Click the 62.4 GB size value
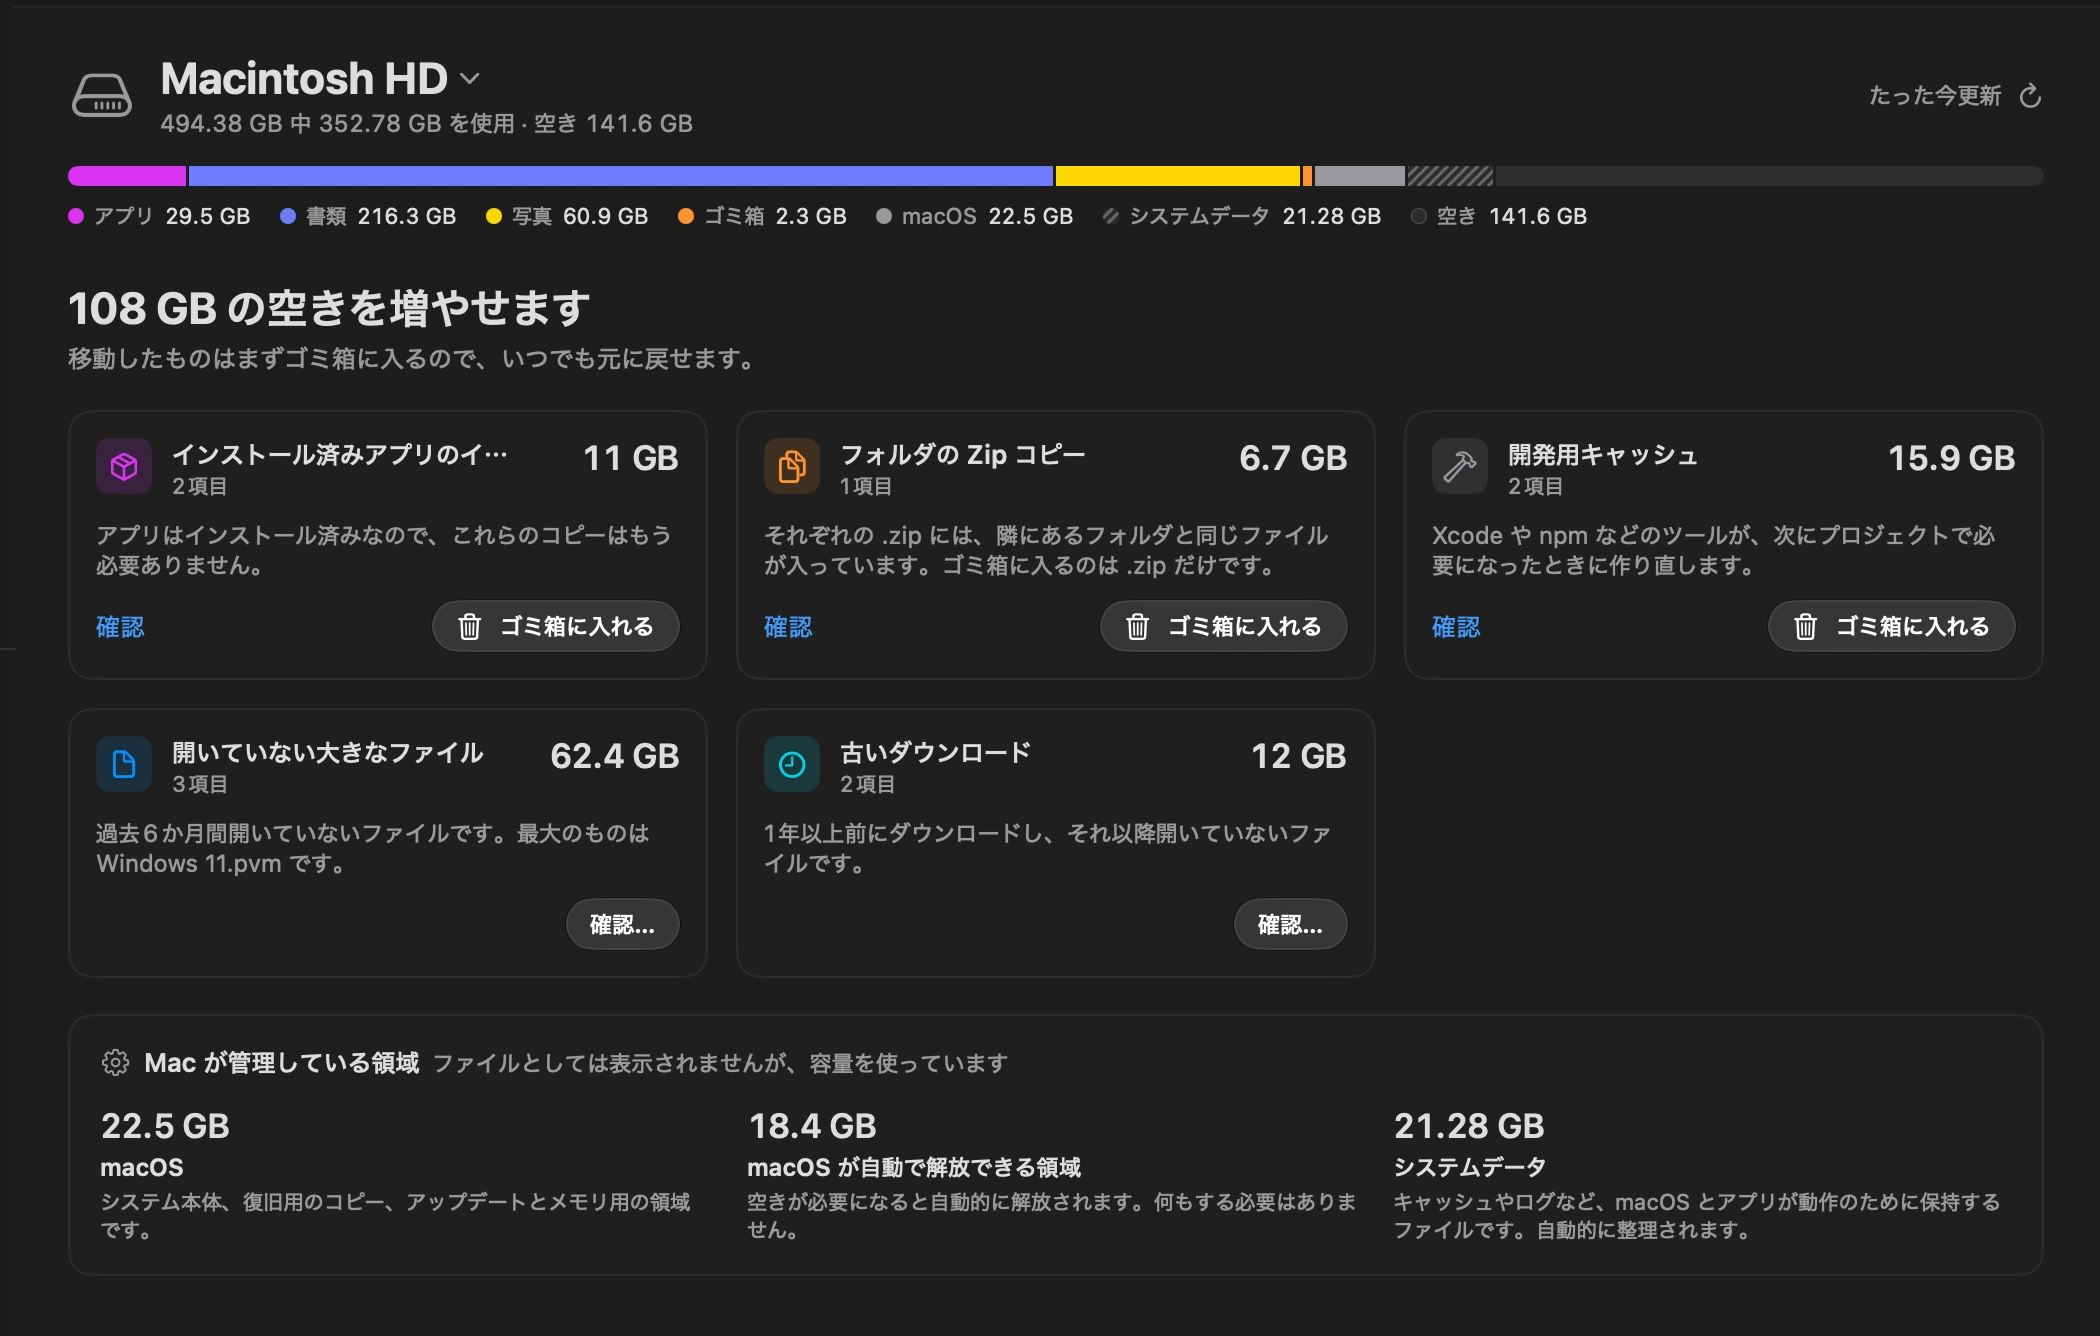 (615, 756)
